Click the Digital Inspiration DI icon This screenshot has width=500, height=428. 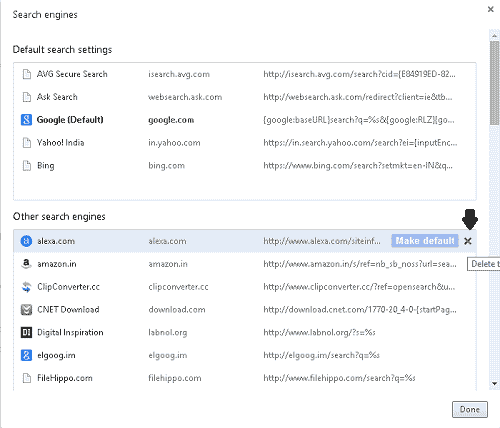click(x=26, y=332)
